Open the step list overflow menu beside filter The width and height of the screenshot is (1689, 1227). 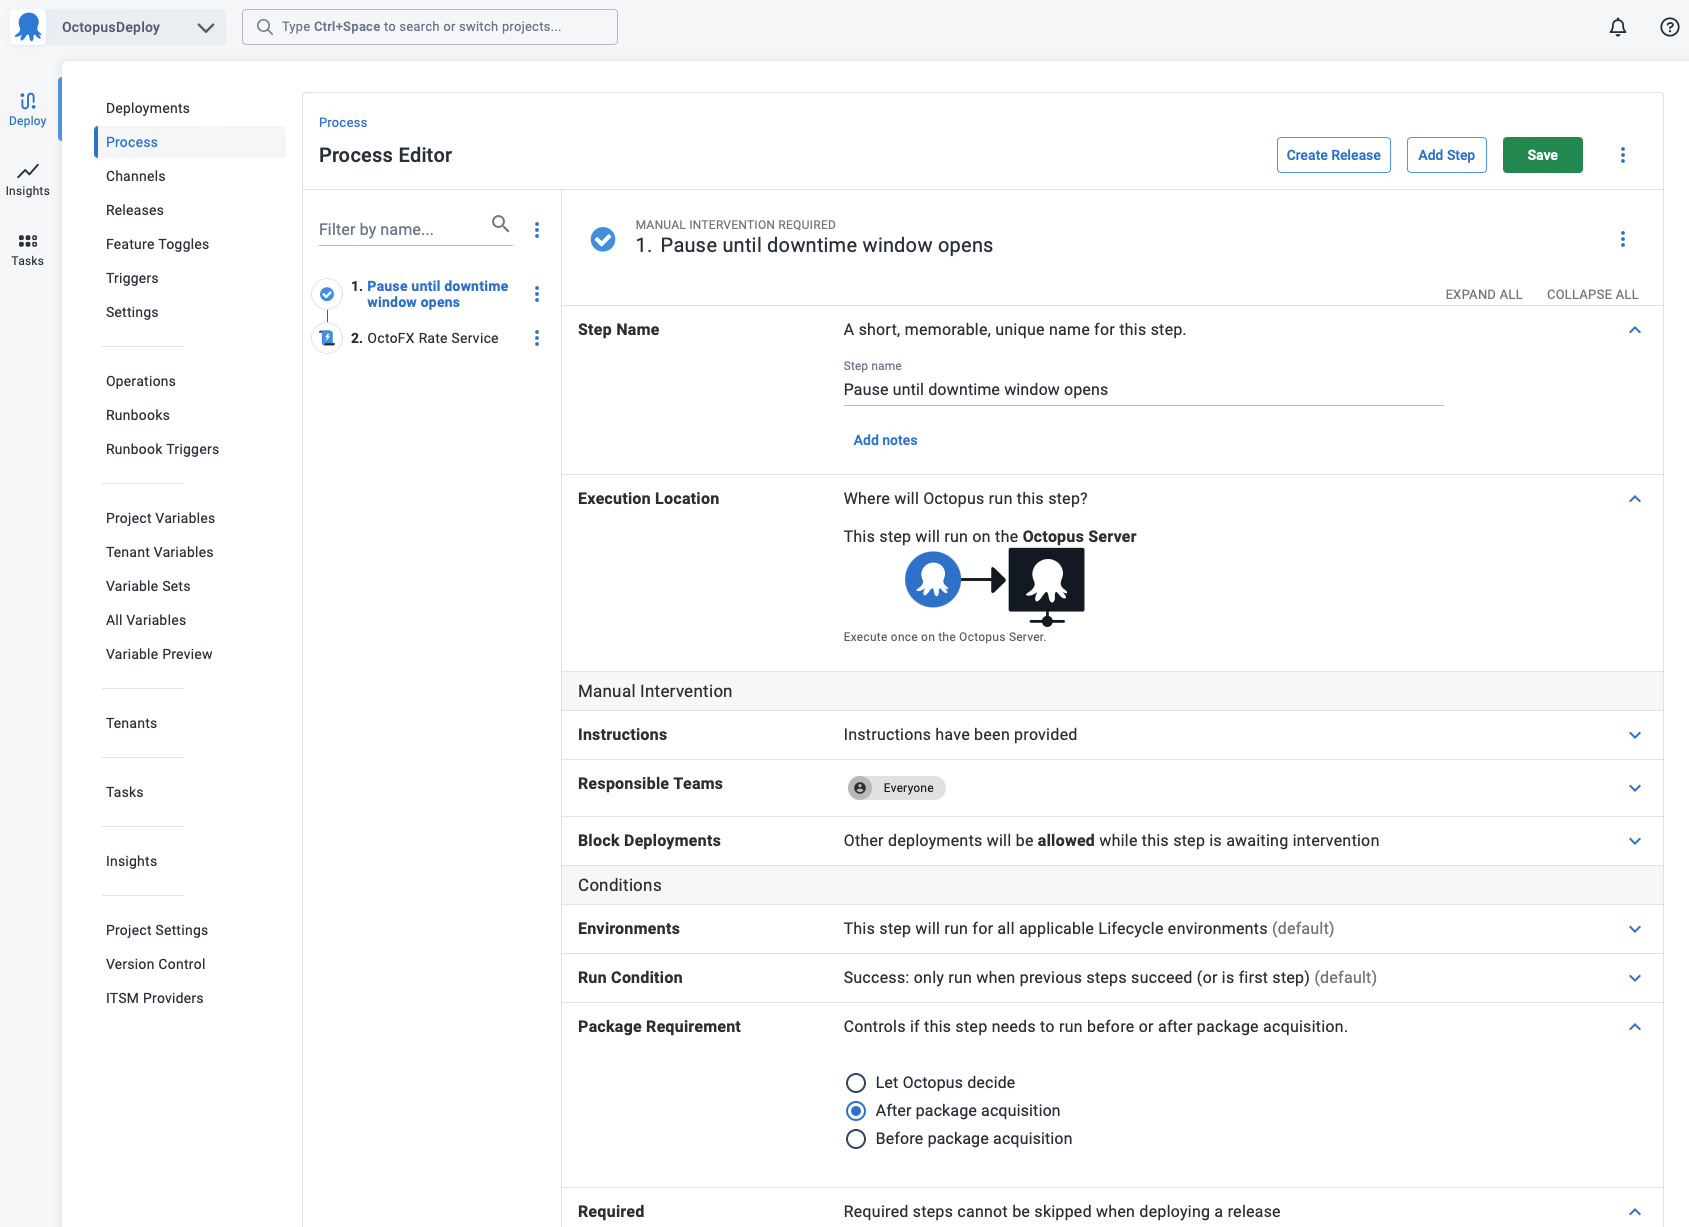click(x=537, y=230)
